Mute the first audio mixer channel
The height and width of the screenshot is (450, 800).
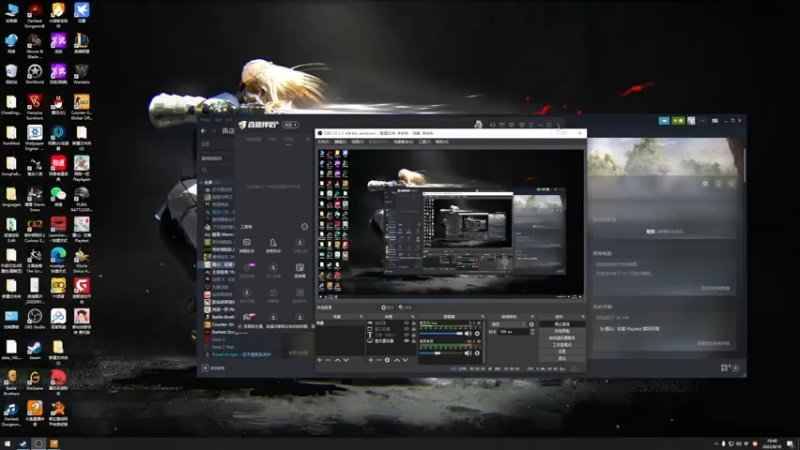pyautogui.click(x=468, y=334)
